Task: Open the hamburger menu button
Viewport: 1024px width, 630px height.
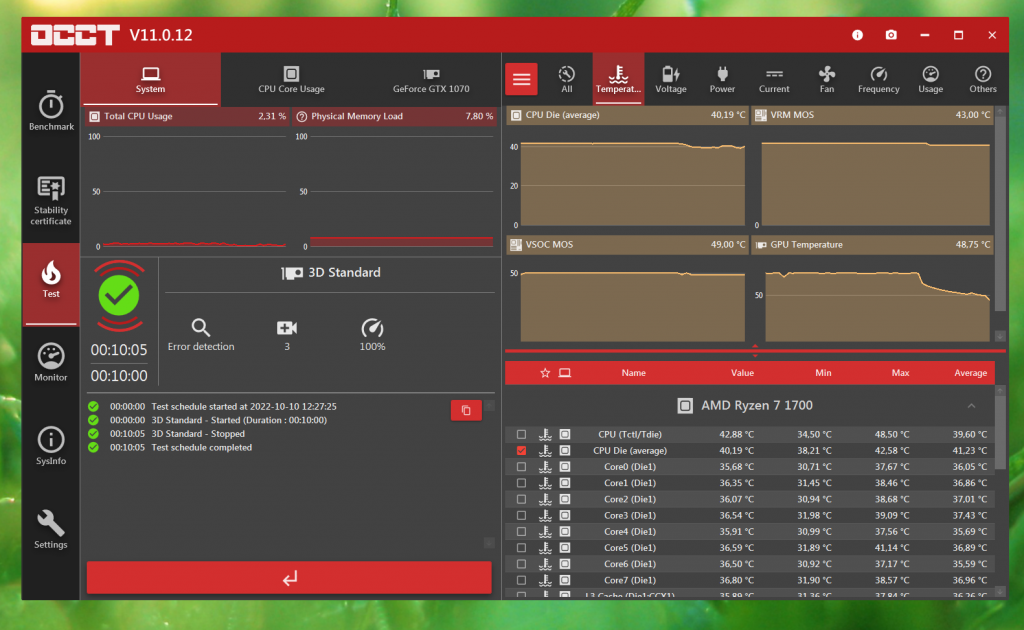Action: point(521,79)
